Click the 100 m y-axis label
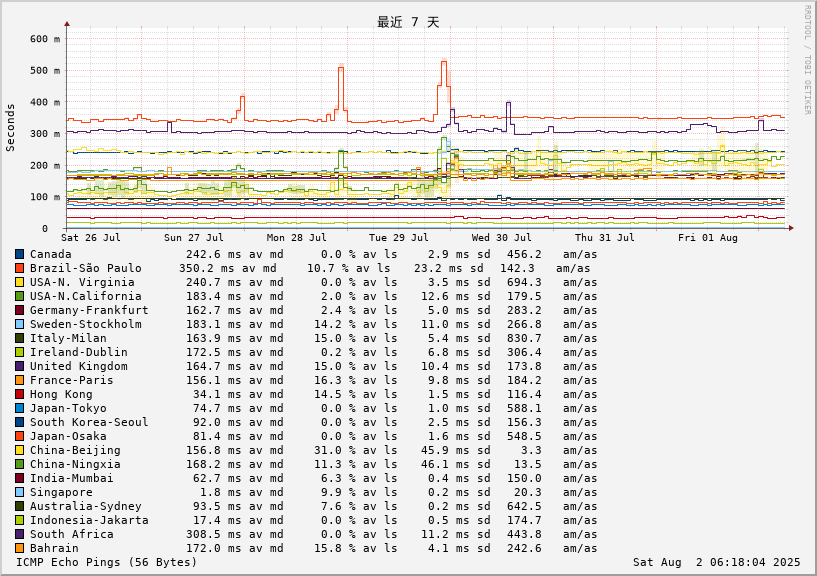The image size is (817, 576). coord(45,197)
